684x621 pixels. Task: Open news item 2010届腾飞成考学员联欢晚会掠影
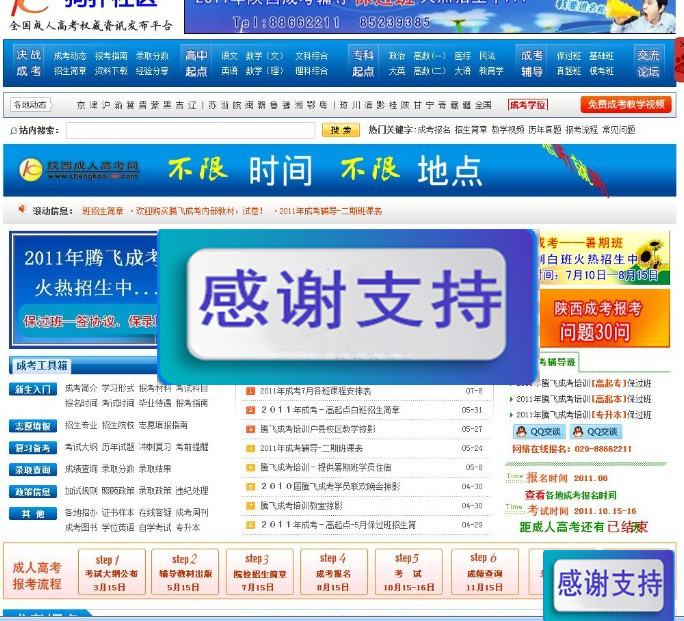(x=330, y=486)
